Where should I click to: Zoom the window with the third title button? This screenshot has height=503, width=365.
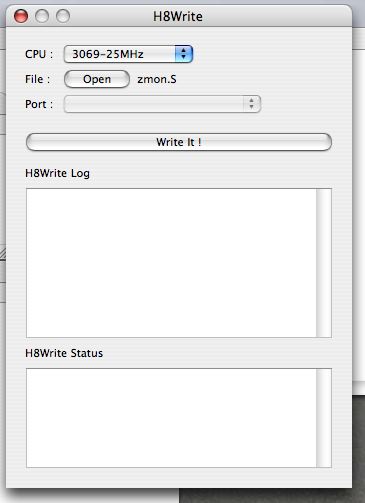pyautogui.click(x=63, y=16)
